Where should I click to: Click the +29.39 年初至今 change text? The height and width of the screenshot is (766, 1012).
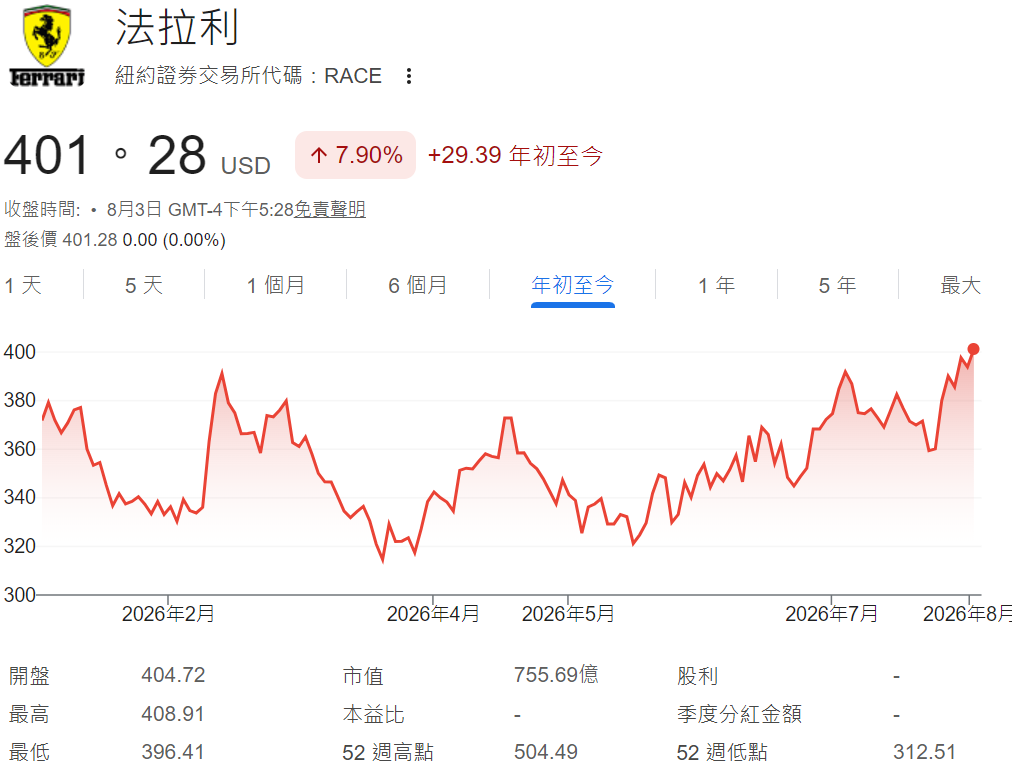tap(515, 156)
